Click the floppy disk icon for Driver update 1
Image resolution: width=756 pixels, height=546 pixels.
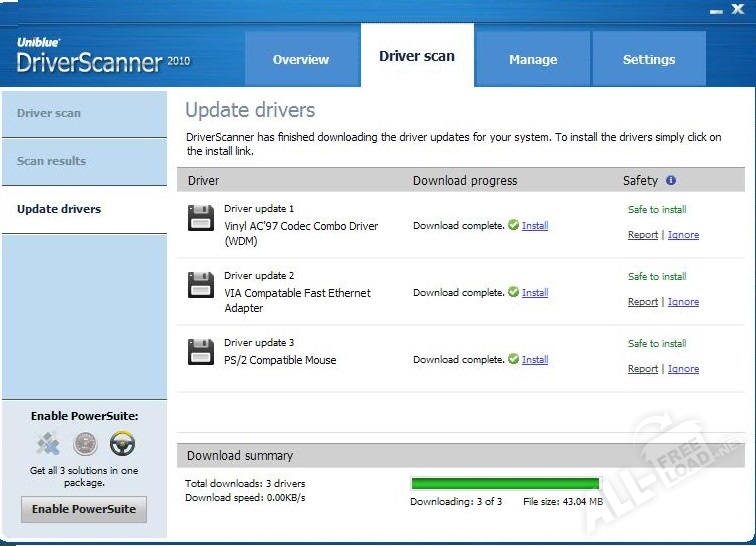(201, 218)
